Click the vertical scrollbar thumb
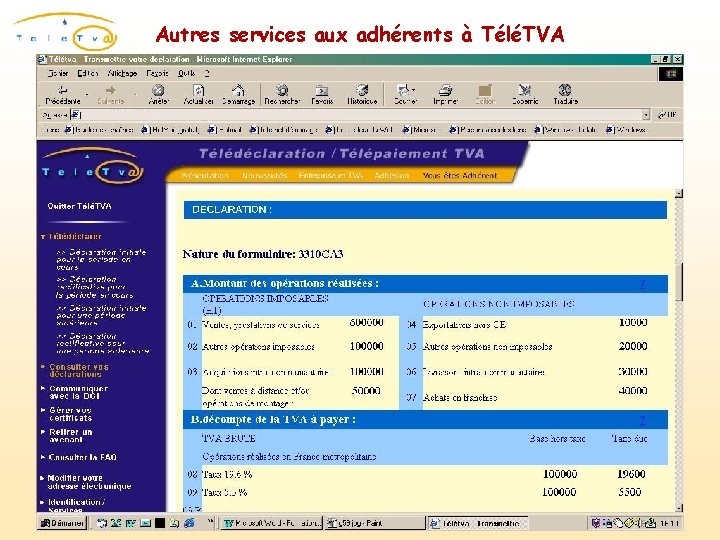Viewport: 720px width, 540px height. pos(679,282)
